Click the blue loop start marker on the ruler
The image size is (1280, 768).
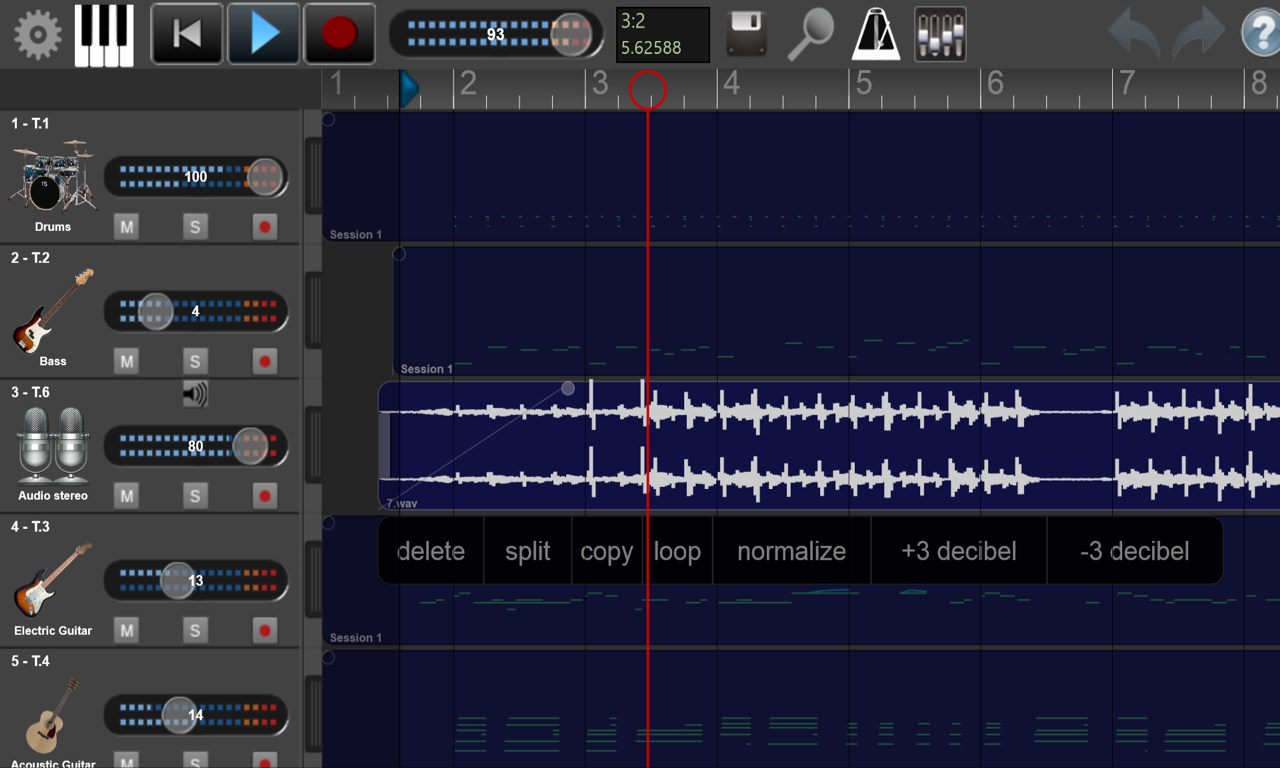(x=409, y=89)
